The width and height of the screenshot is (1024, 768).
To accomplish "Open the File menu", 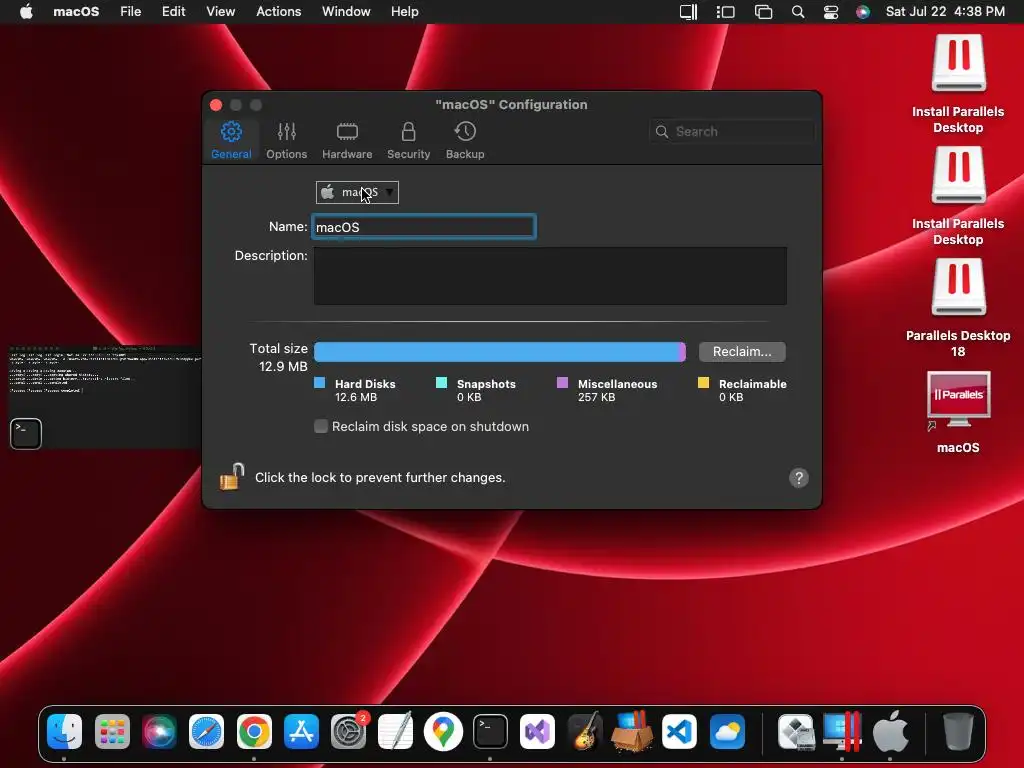I will coord(131,12).
